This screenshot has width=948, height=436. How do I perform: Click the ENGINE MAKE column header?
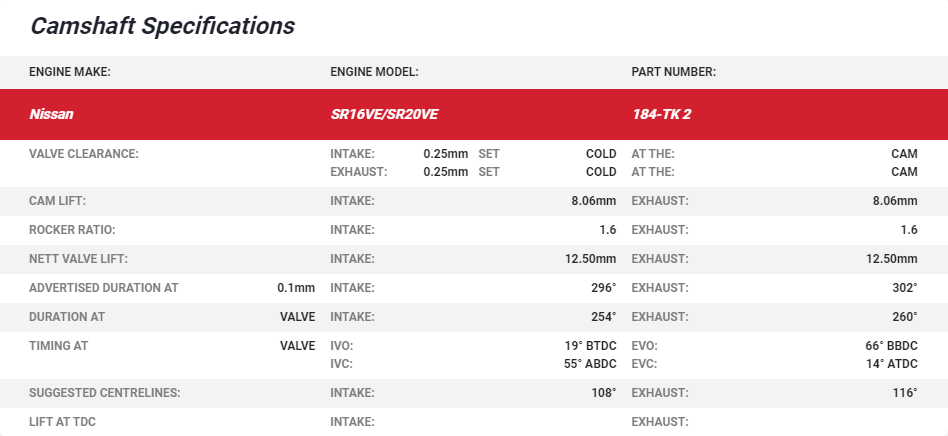point(69,72)
